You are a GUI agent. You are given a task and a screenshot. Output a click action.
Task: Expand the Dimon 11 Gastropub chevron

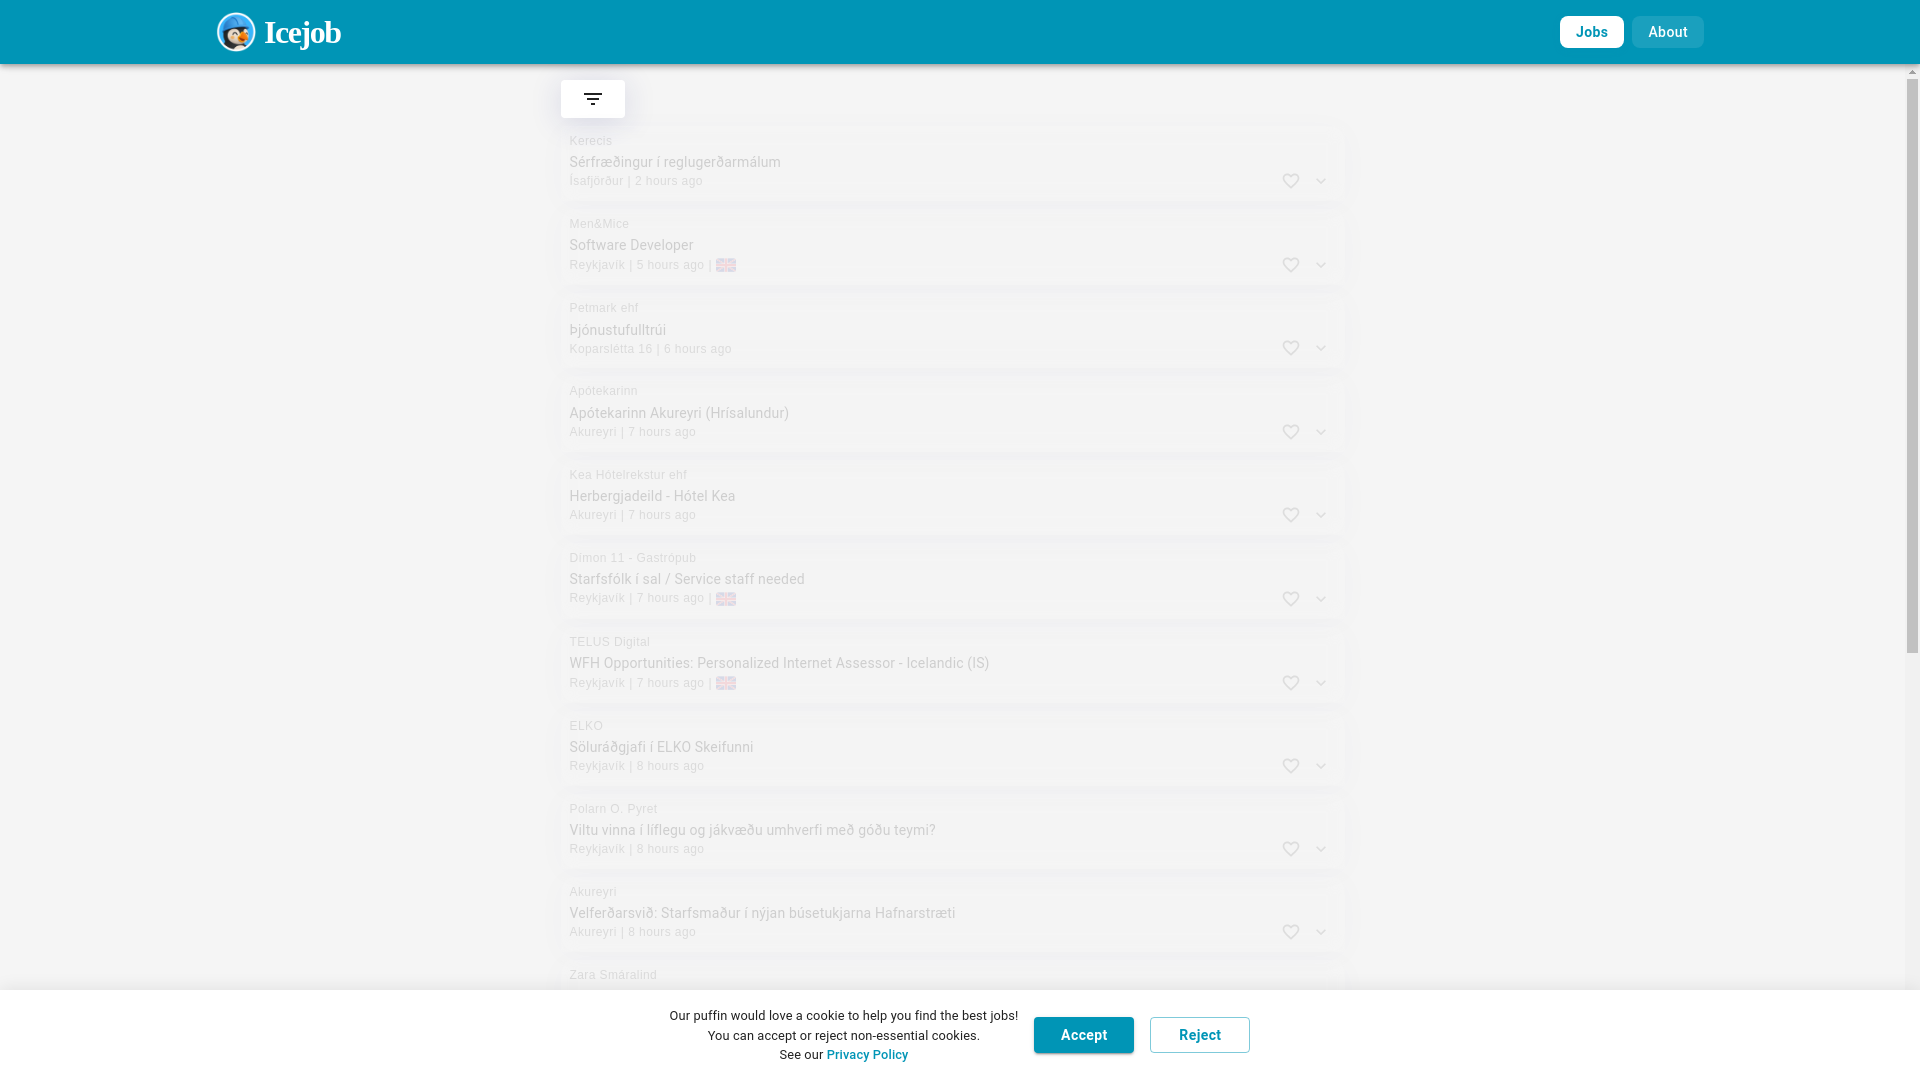point(1321,599)
